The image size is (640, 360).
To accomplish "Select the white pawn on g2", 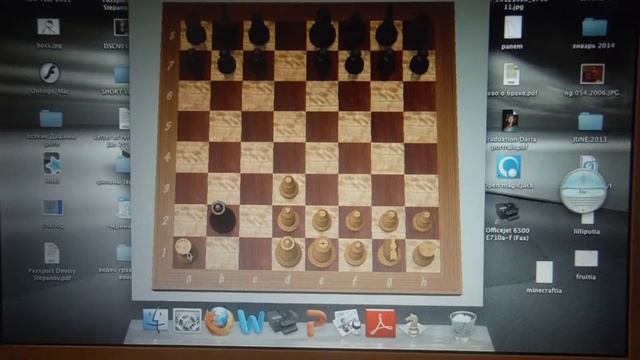I will tap(388, 220).
